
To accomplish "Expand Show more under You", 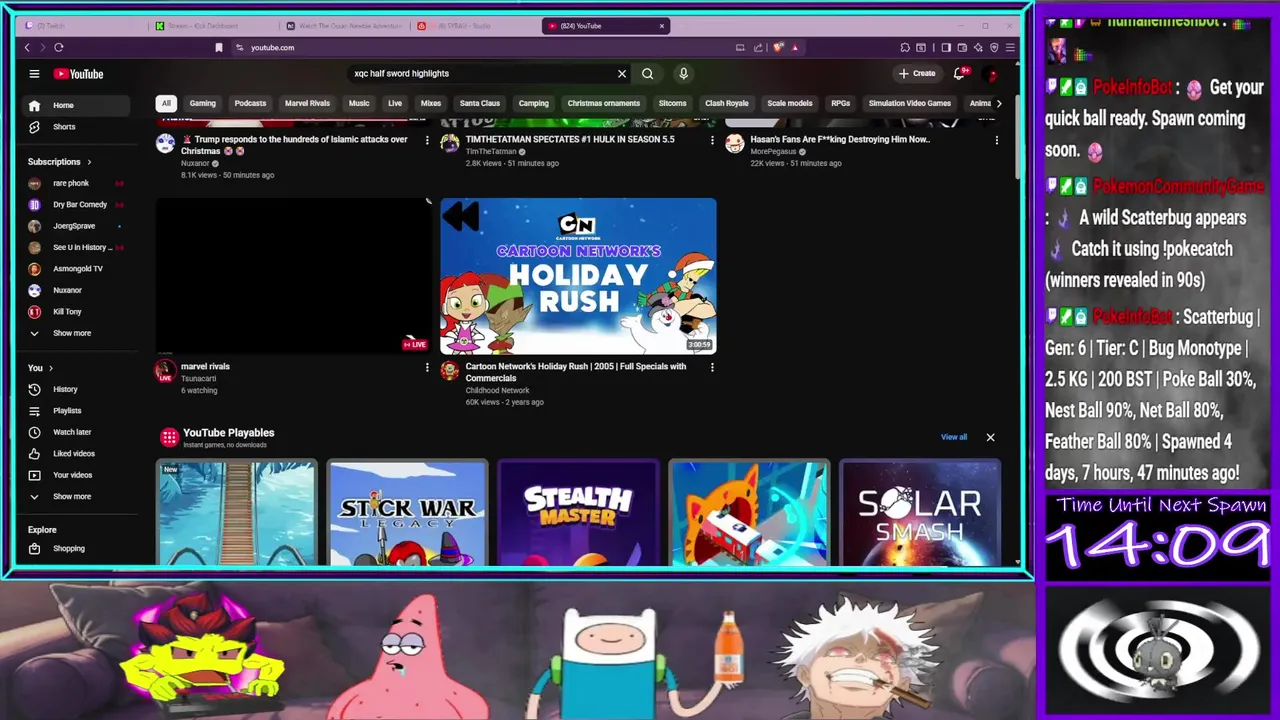I will click(x=72, y=497).
